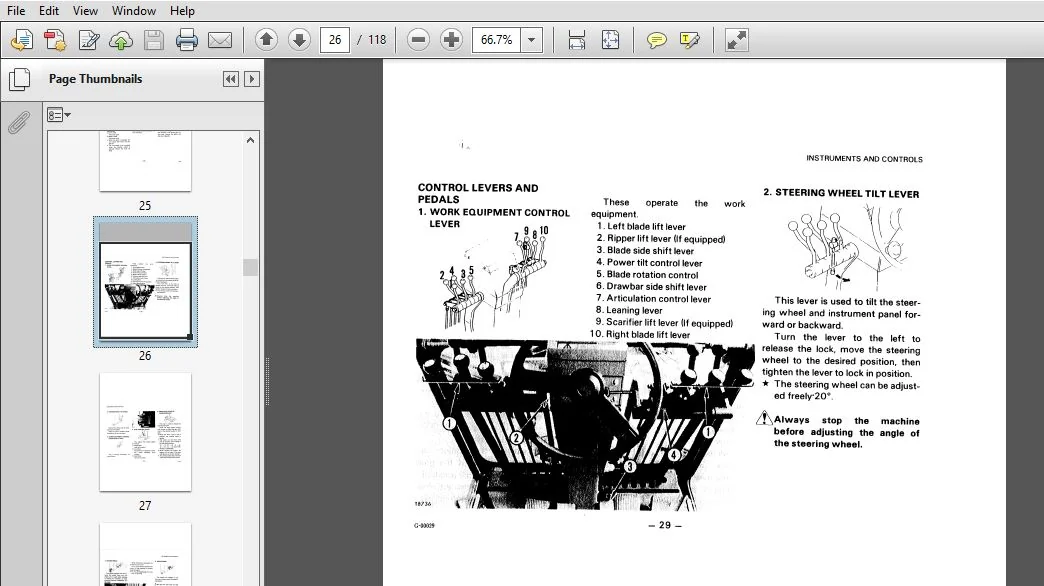The image size is (1044, 586).
Task: Click the read mode expand icon
Action: [x=736, y=40]
